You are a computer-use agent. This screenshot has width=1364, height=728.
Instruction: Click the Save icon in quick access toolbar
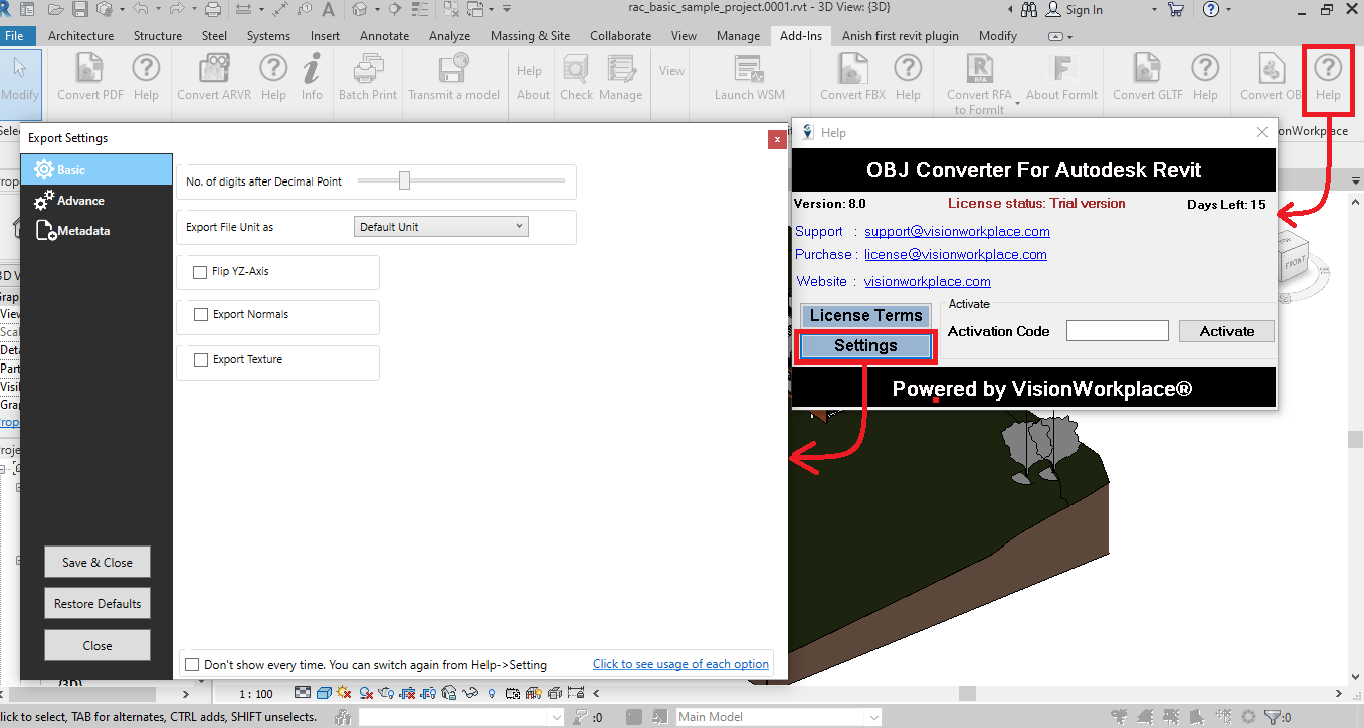pyautogui.click(x=81, y=10)
